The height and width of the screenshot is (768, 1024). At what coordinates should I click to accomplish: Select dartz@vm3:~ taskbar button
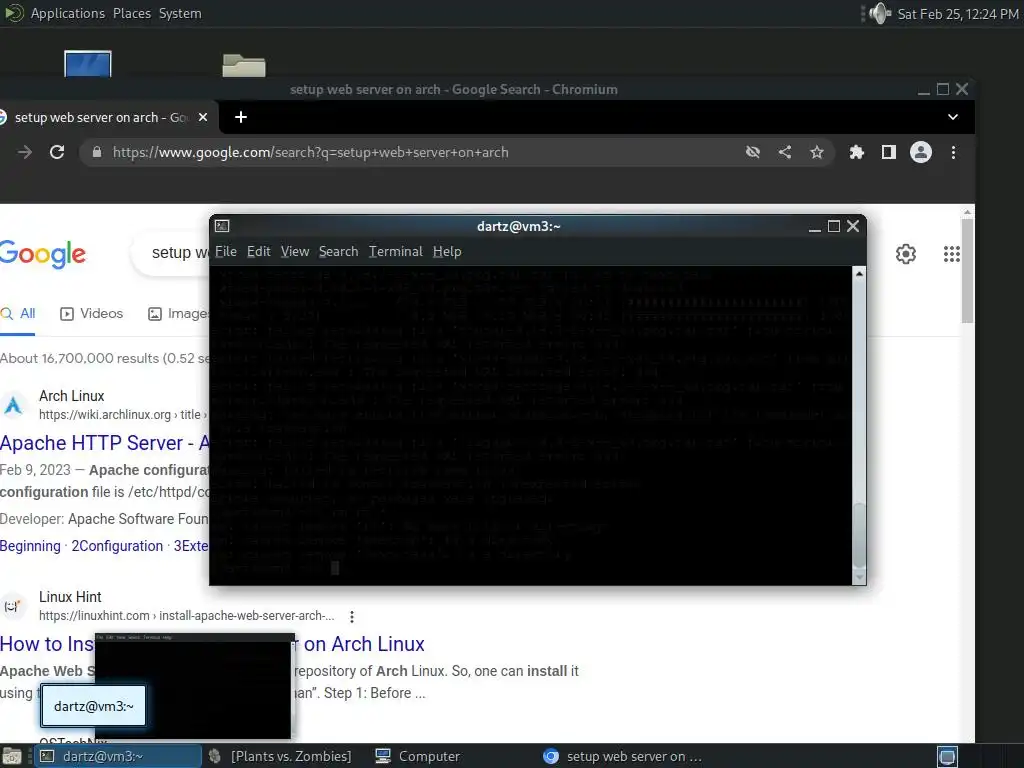pos(118,756)
